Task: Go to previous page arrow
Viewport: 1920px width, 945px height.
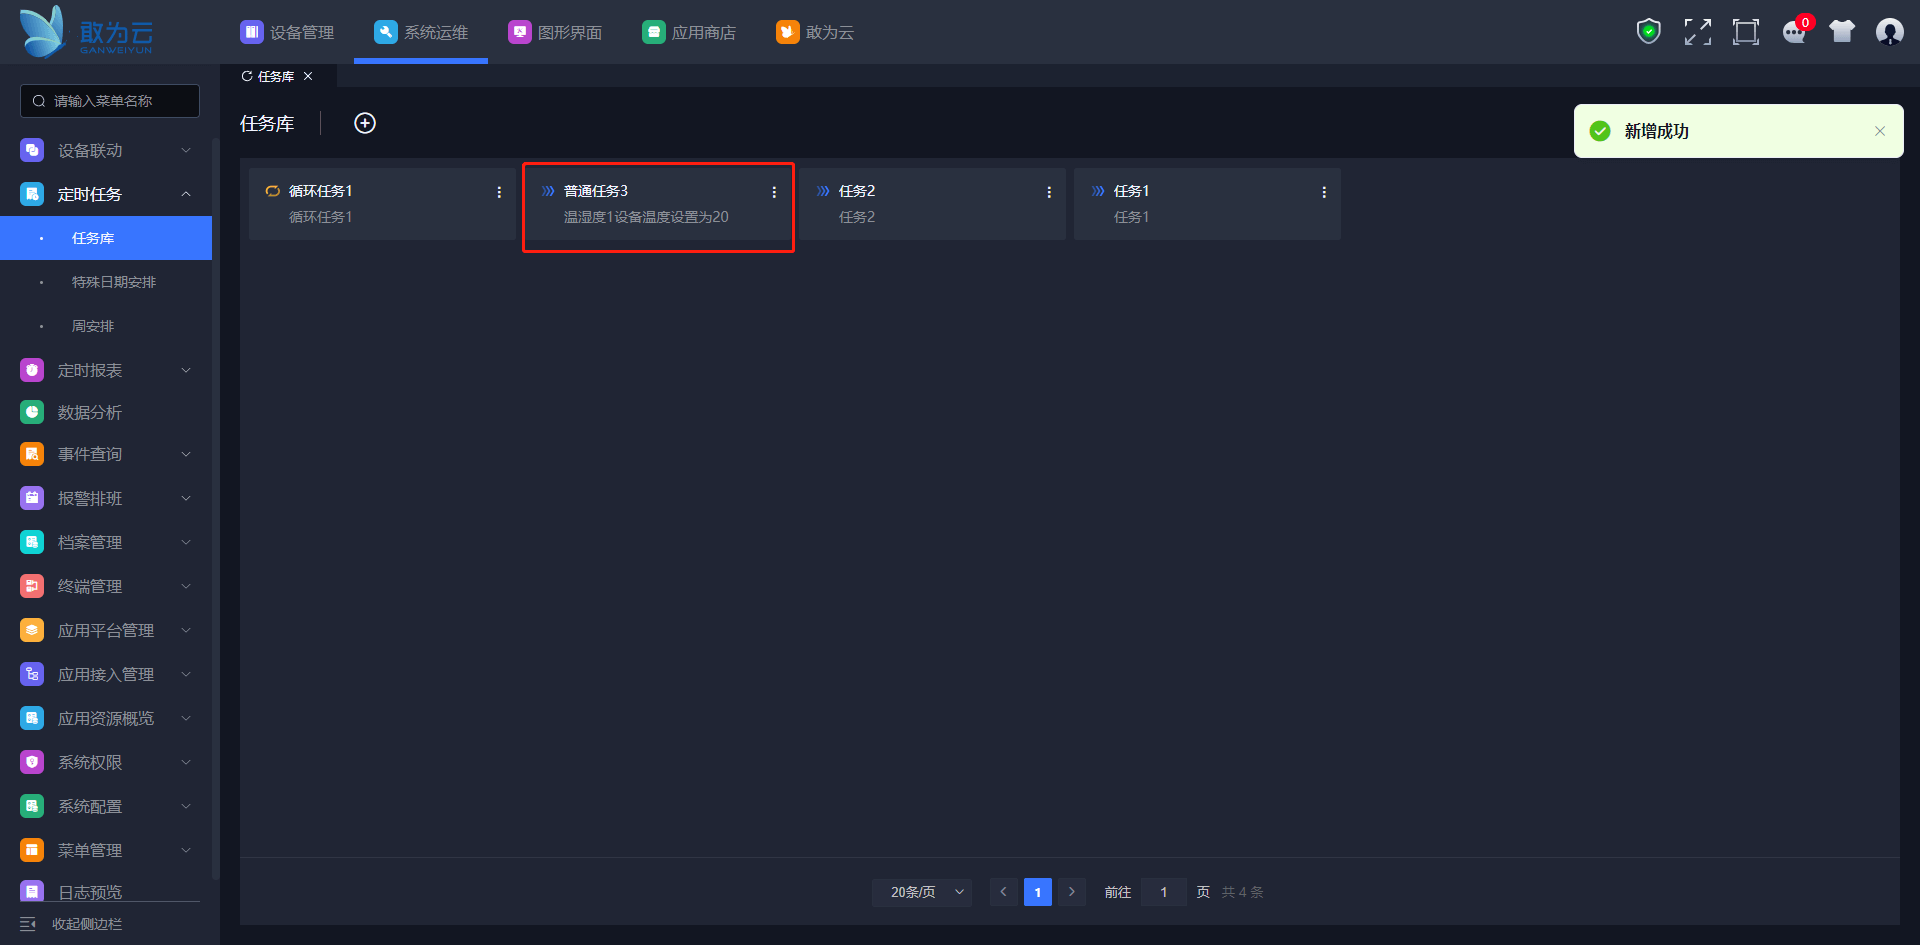Action: point(1004,892)
